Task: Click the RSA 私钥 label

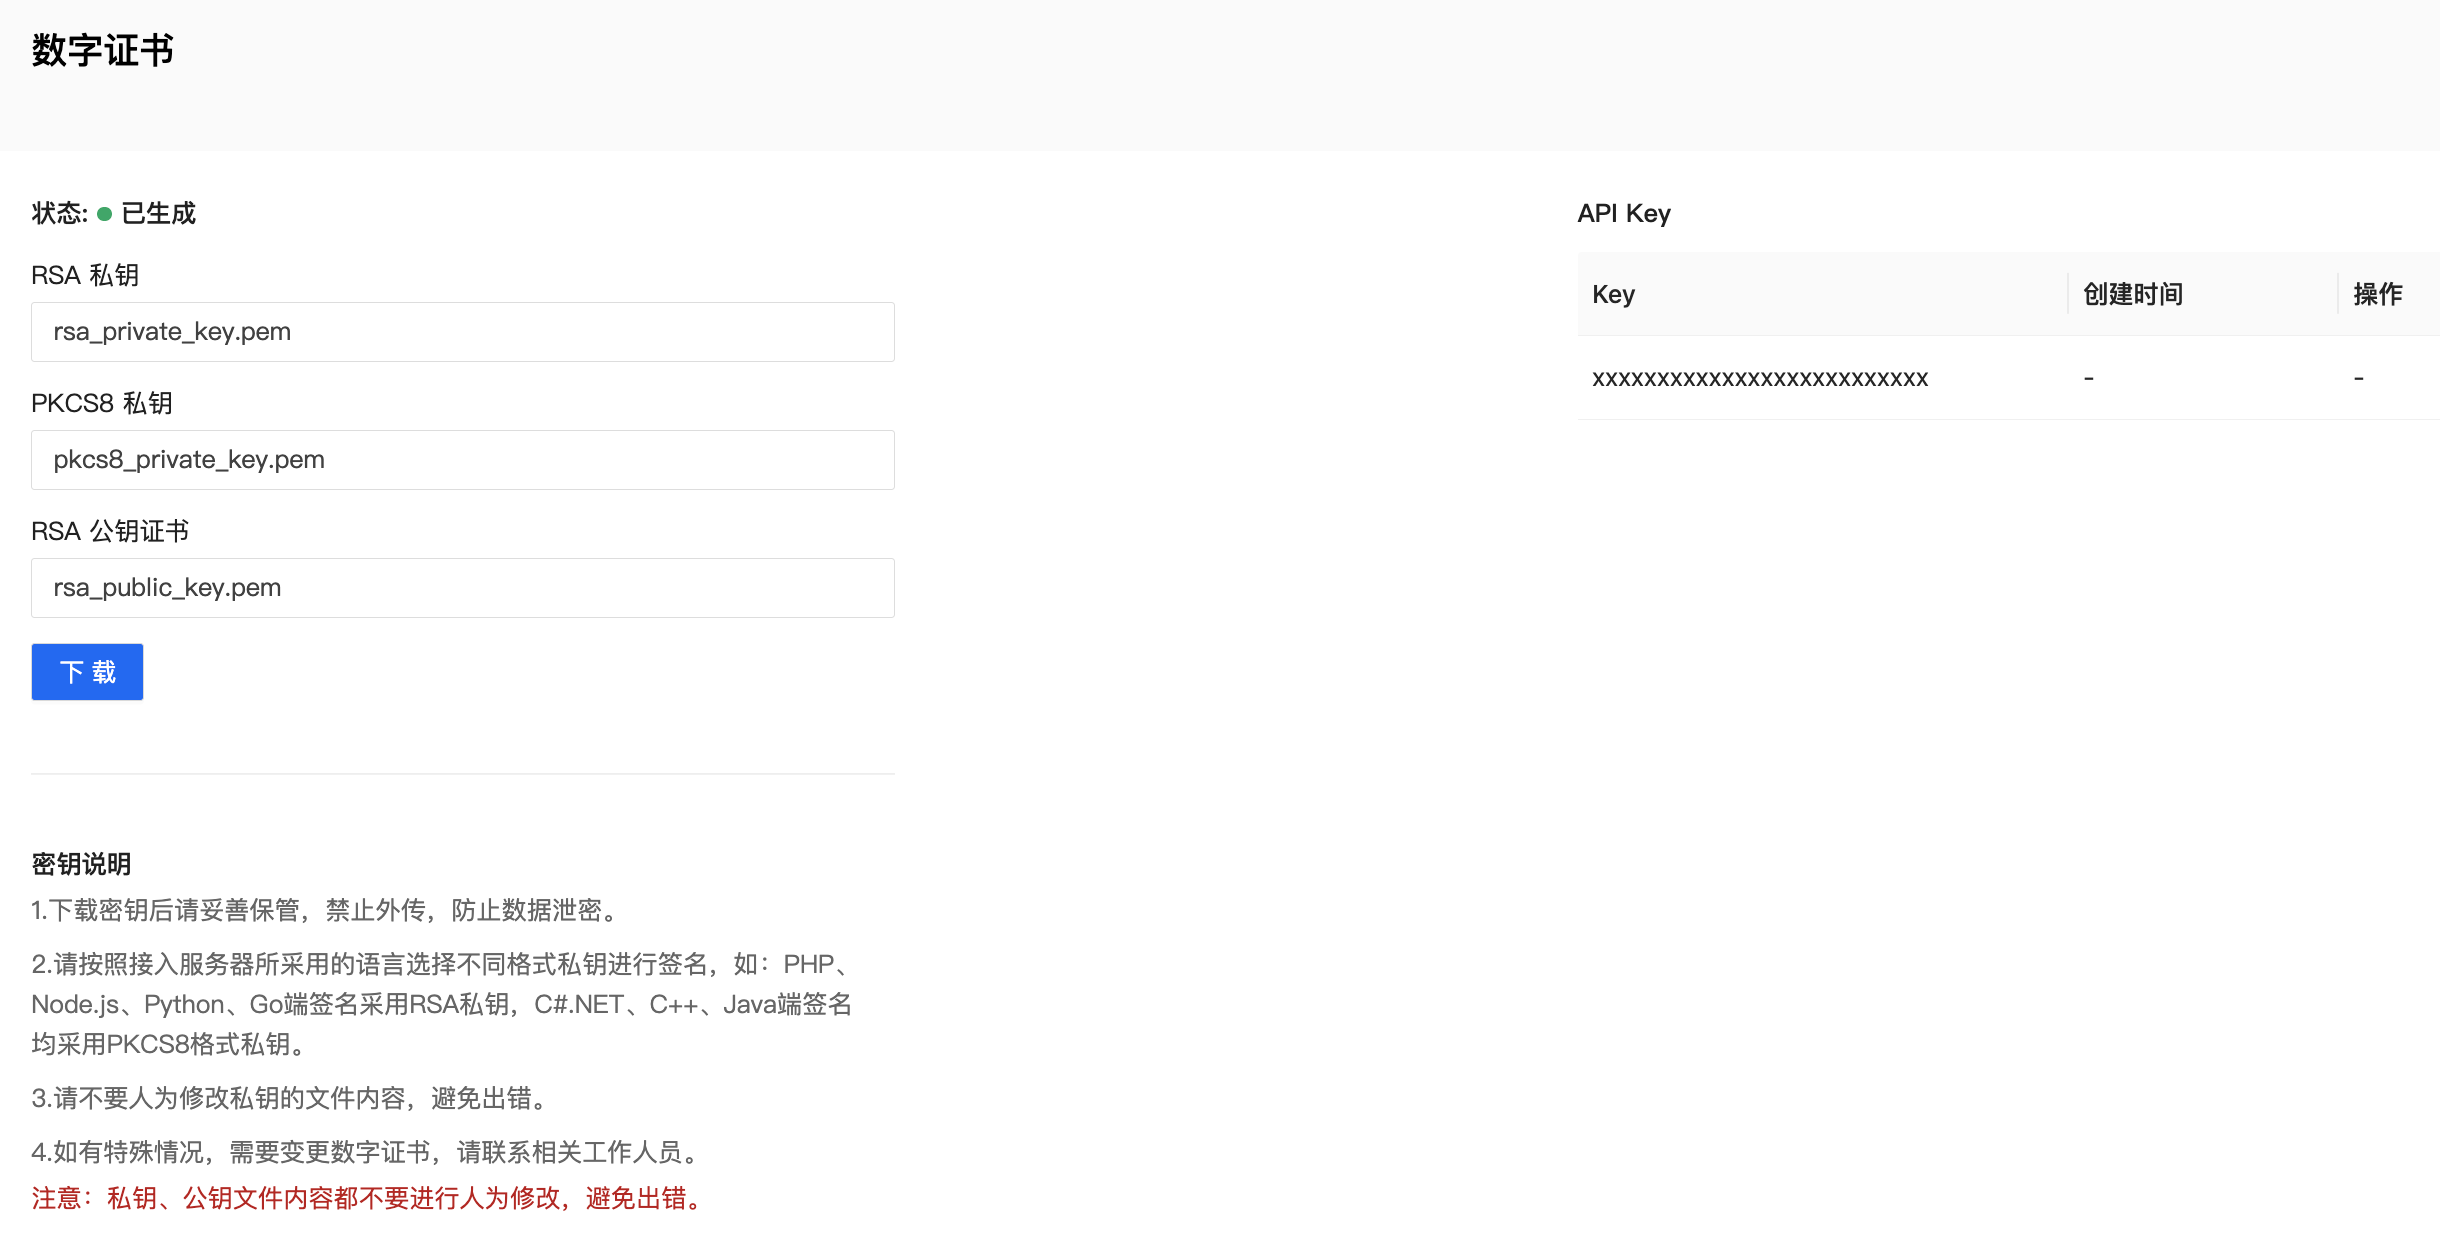Action: tap(85, 275)
